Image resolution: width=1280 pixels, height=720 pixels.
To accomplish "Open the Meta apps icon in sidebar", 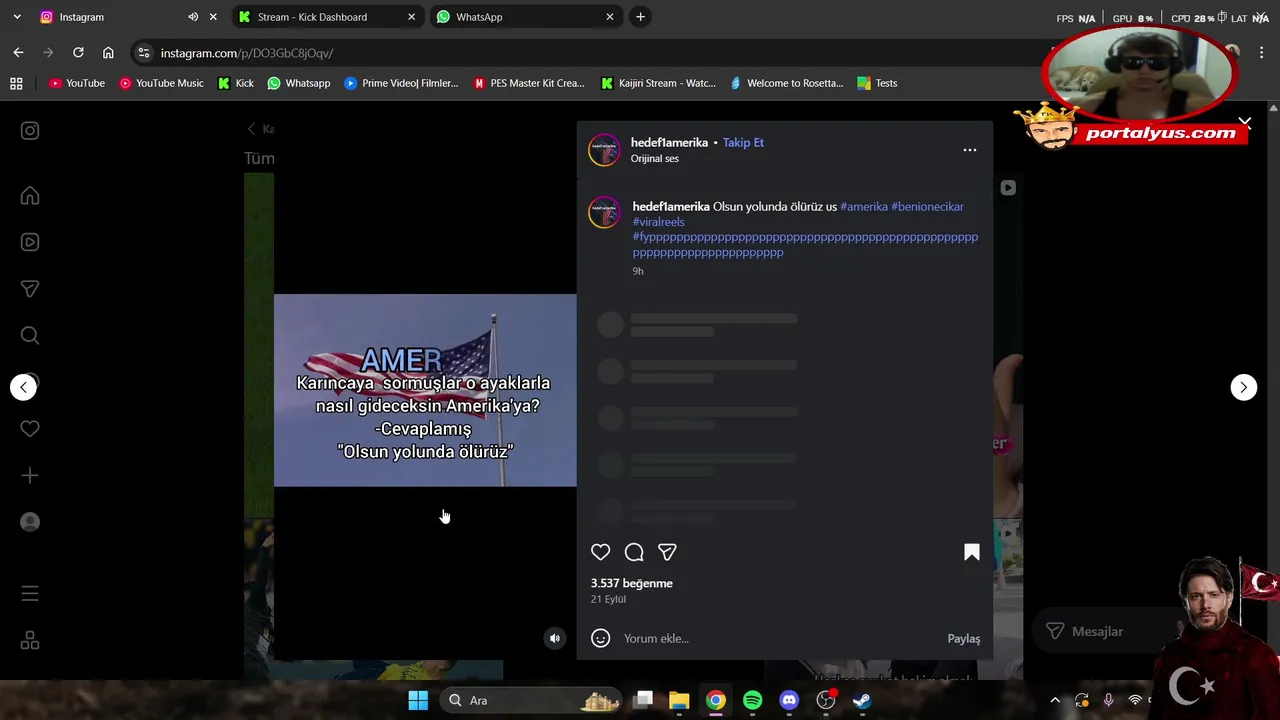I will 30,641.
